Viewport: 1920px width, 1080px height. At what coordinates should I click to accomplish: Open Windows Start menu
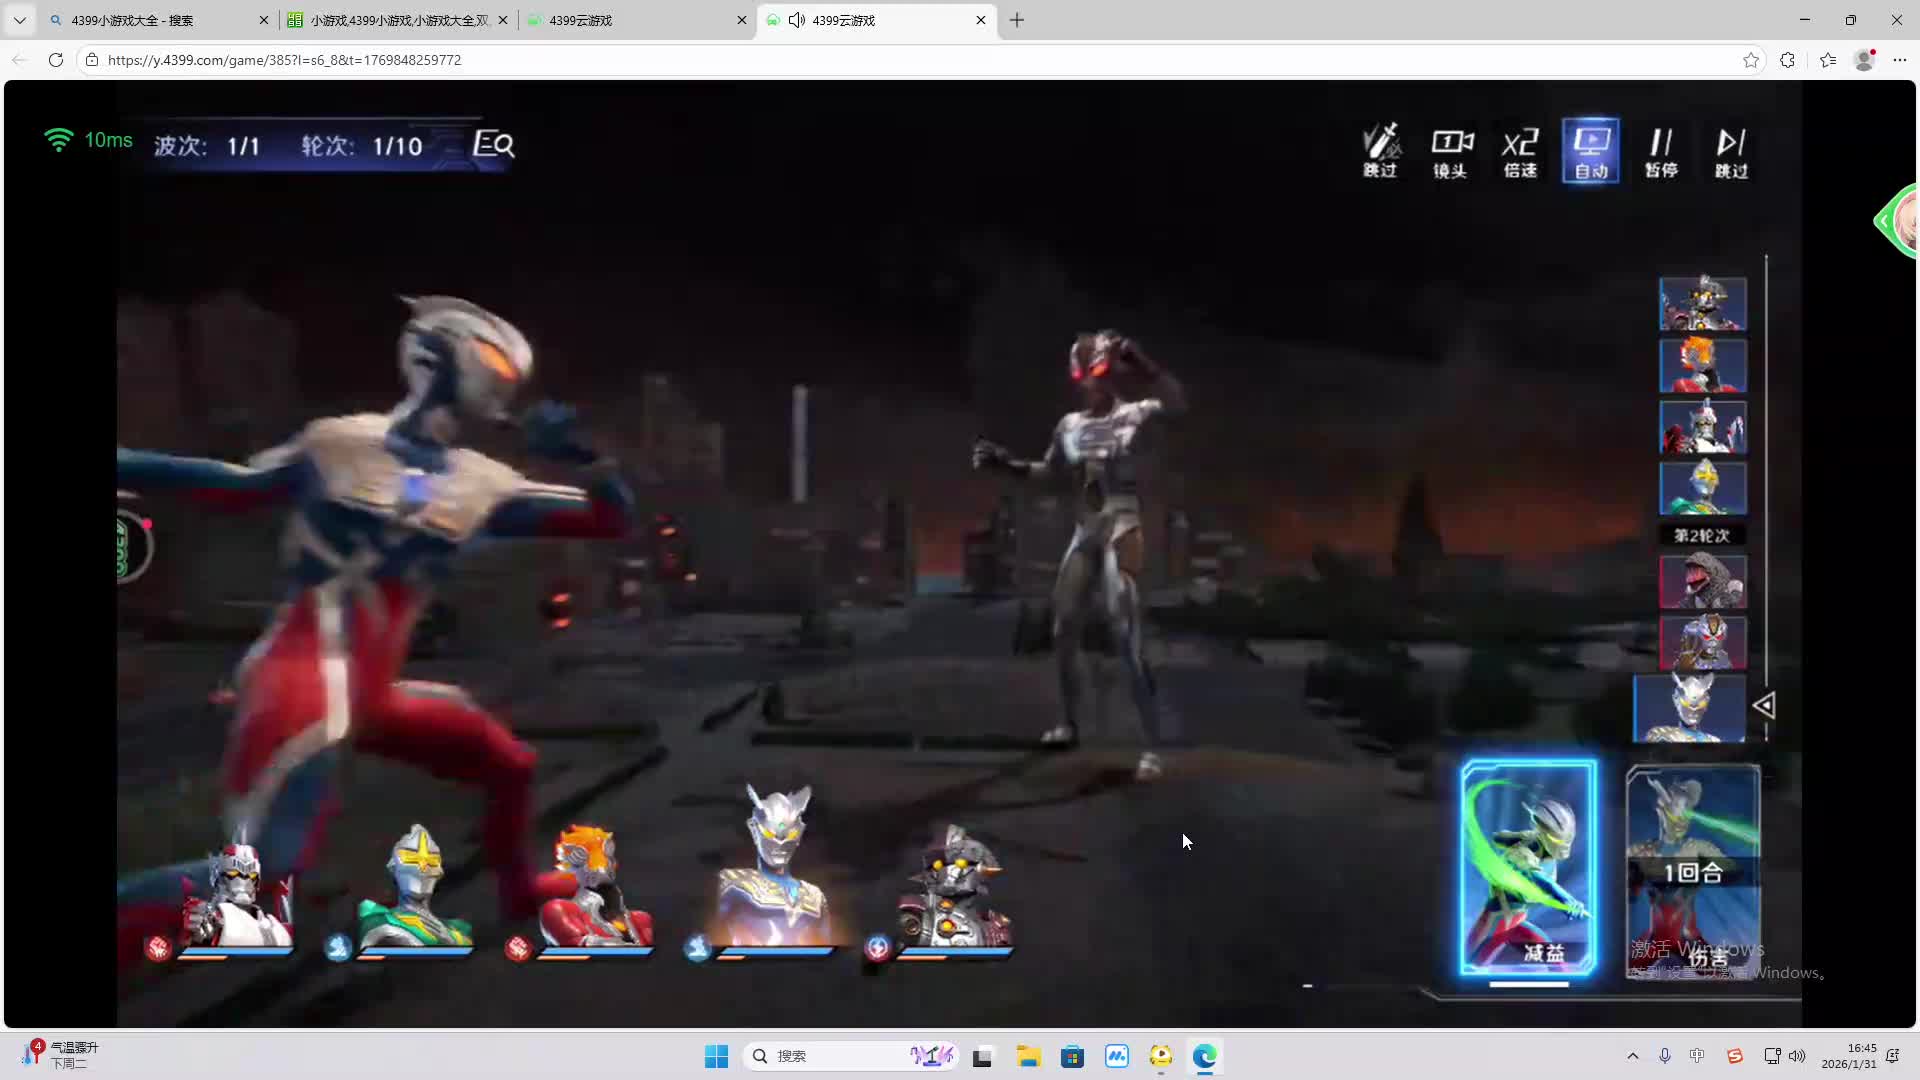click(x=716, y=1056)
